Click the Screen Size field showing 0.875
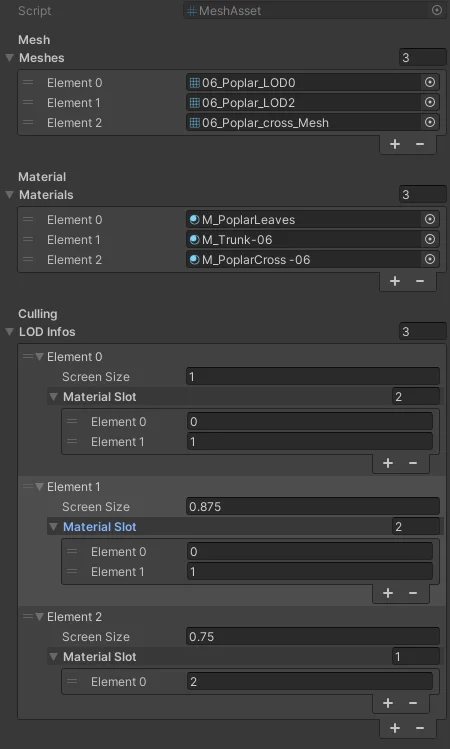Screen dimensions: 450x749 312,506
